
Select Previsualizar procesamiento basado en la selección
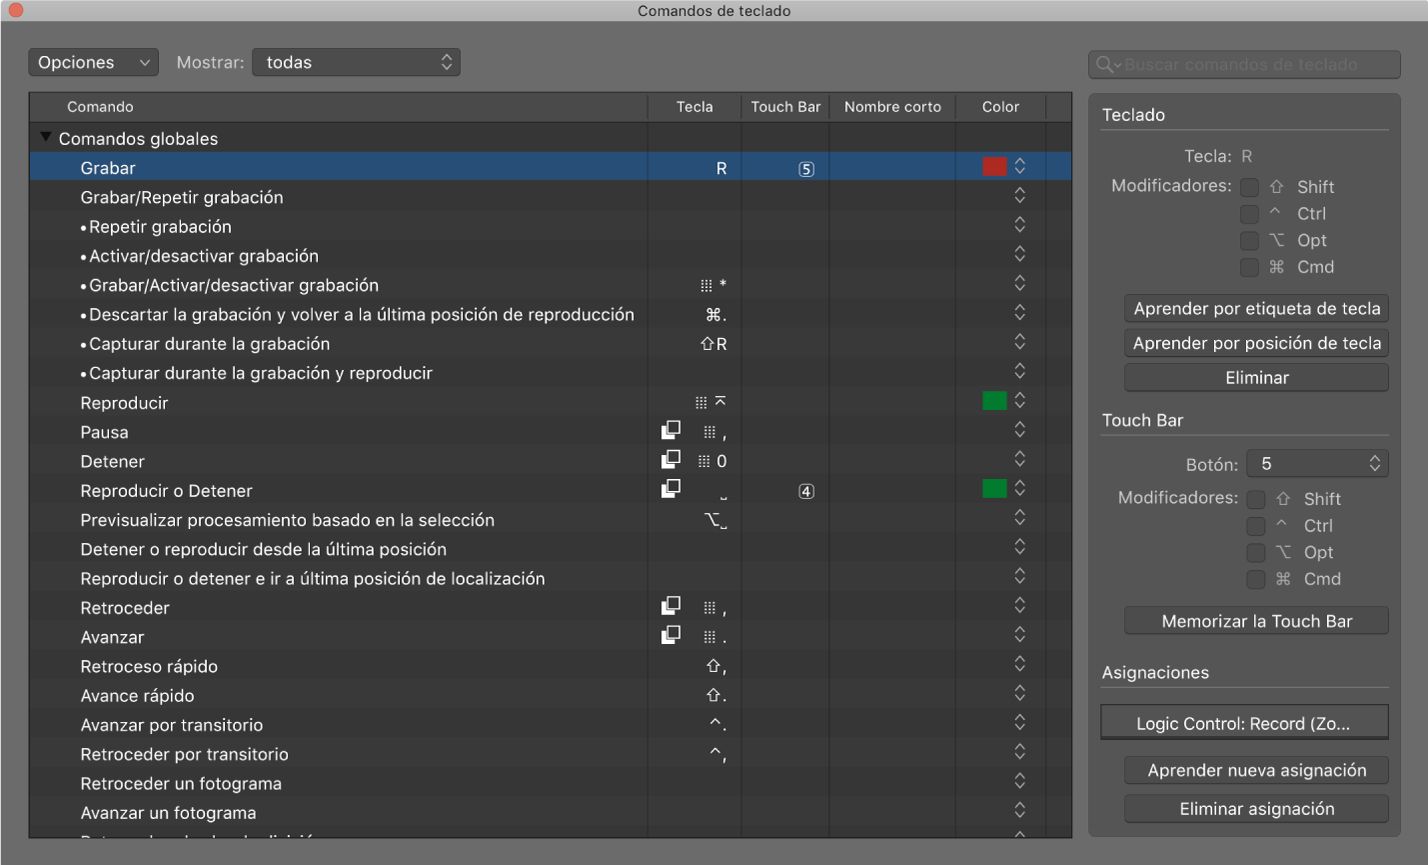[x=550, y=519]
